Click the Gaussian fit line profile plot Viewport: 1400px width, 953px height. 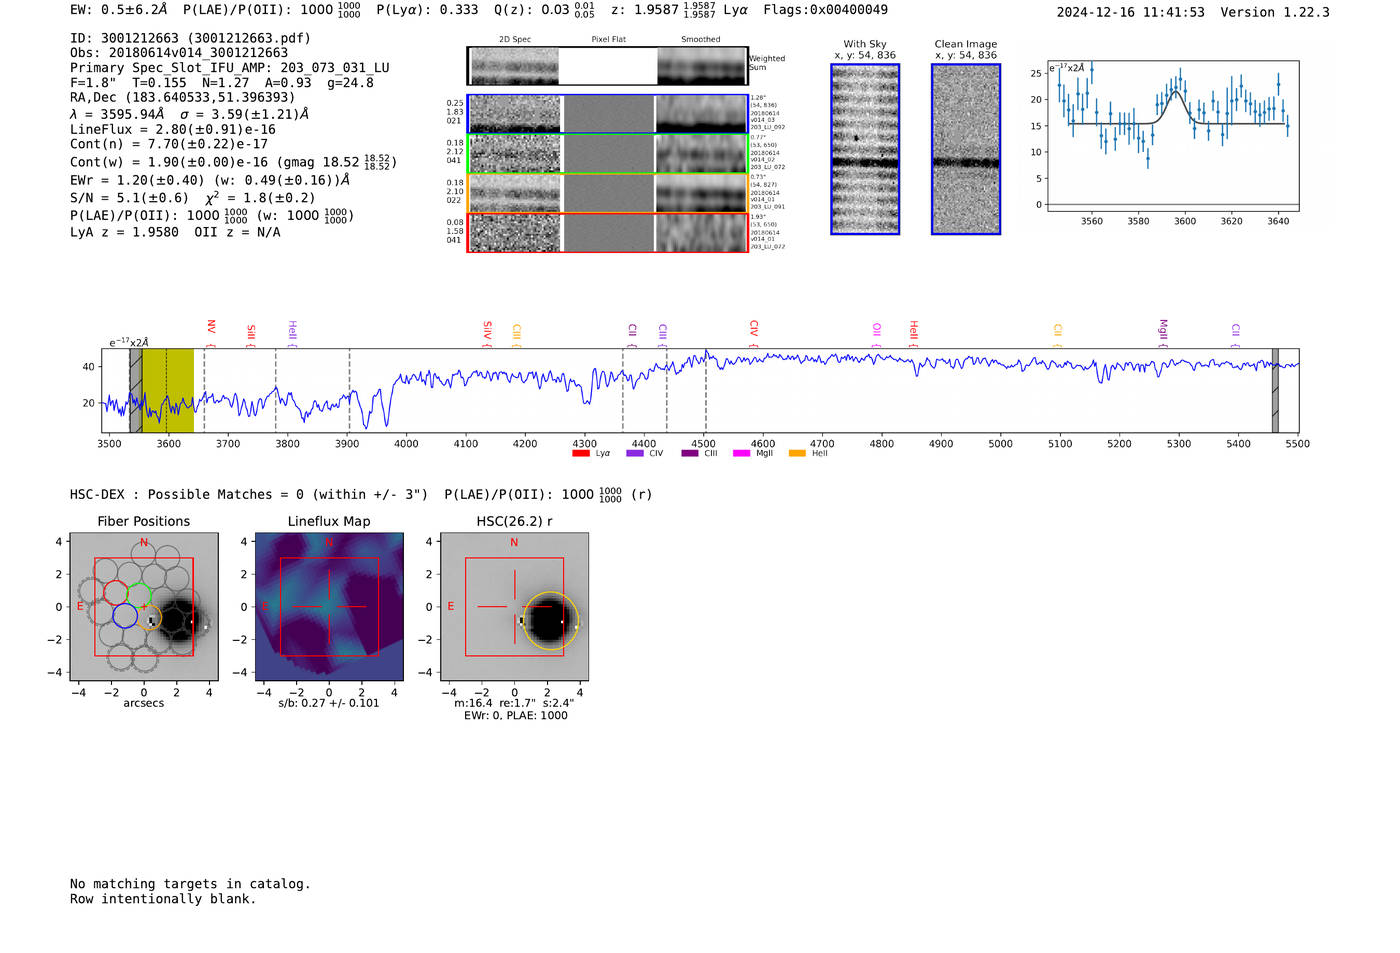1172,135
